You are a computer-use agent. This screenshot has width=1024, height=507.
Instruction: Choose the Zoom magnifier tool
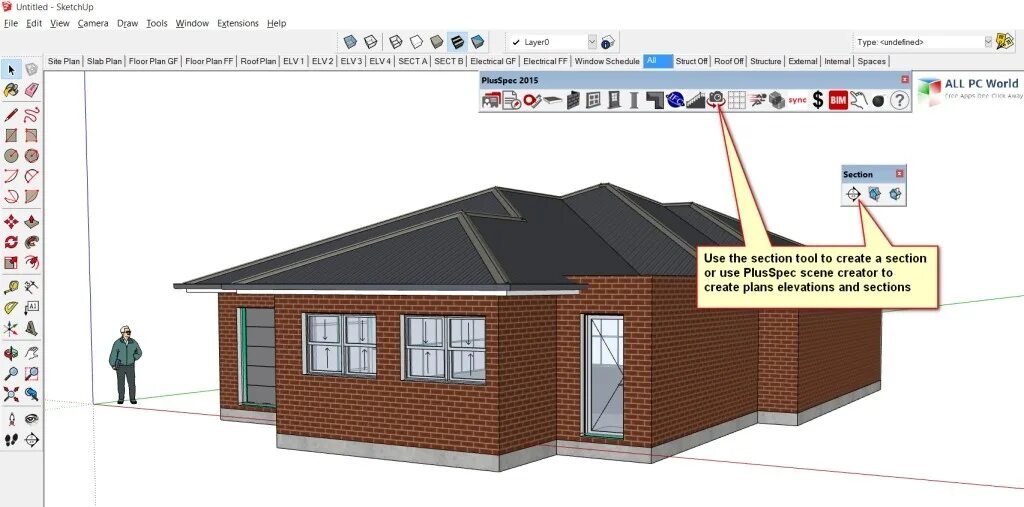coord(11,374)
